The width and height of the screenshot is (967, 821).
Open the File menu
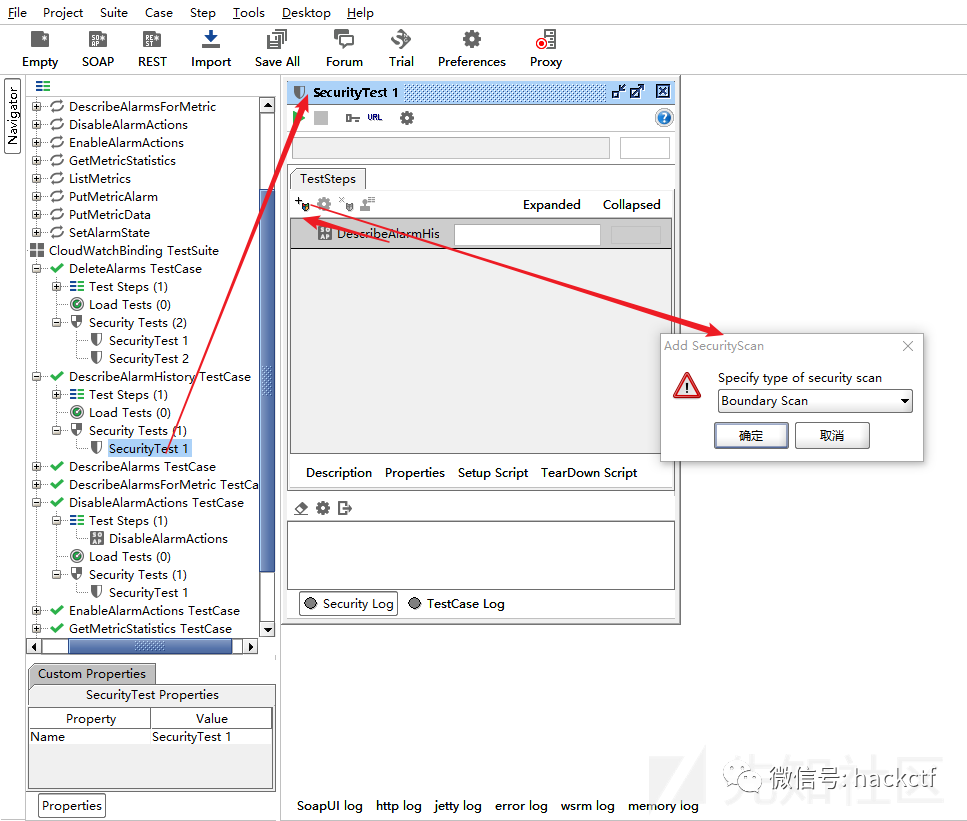point(17,12)
